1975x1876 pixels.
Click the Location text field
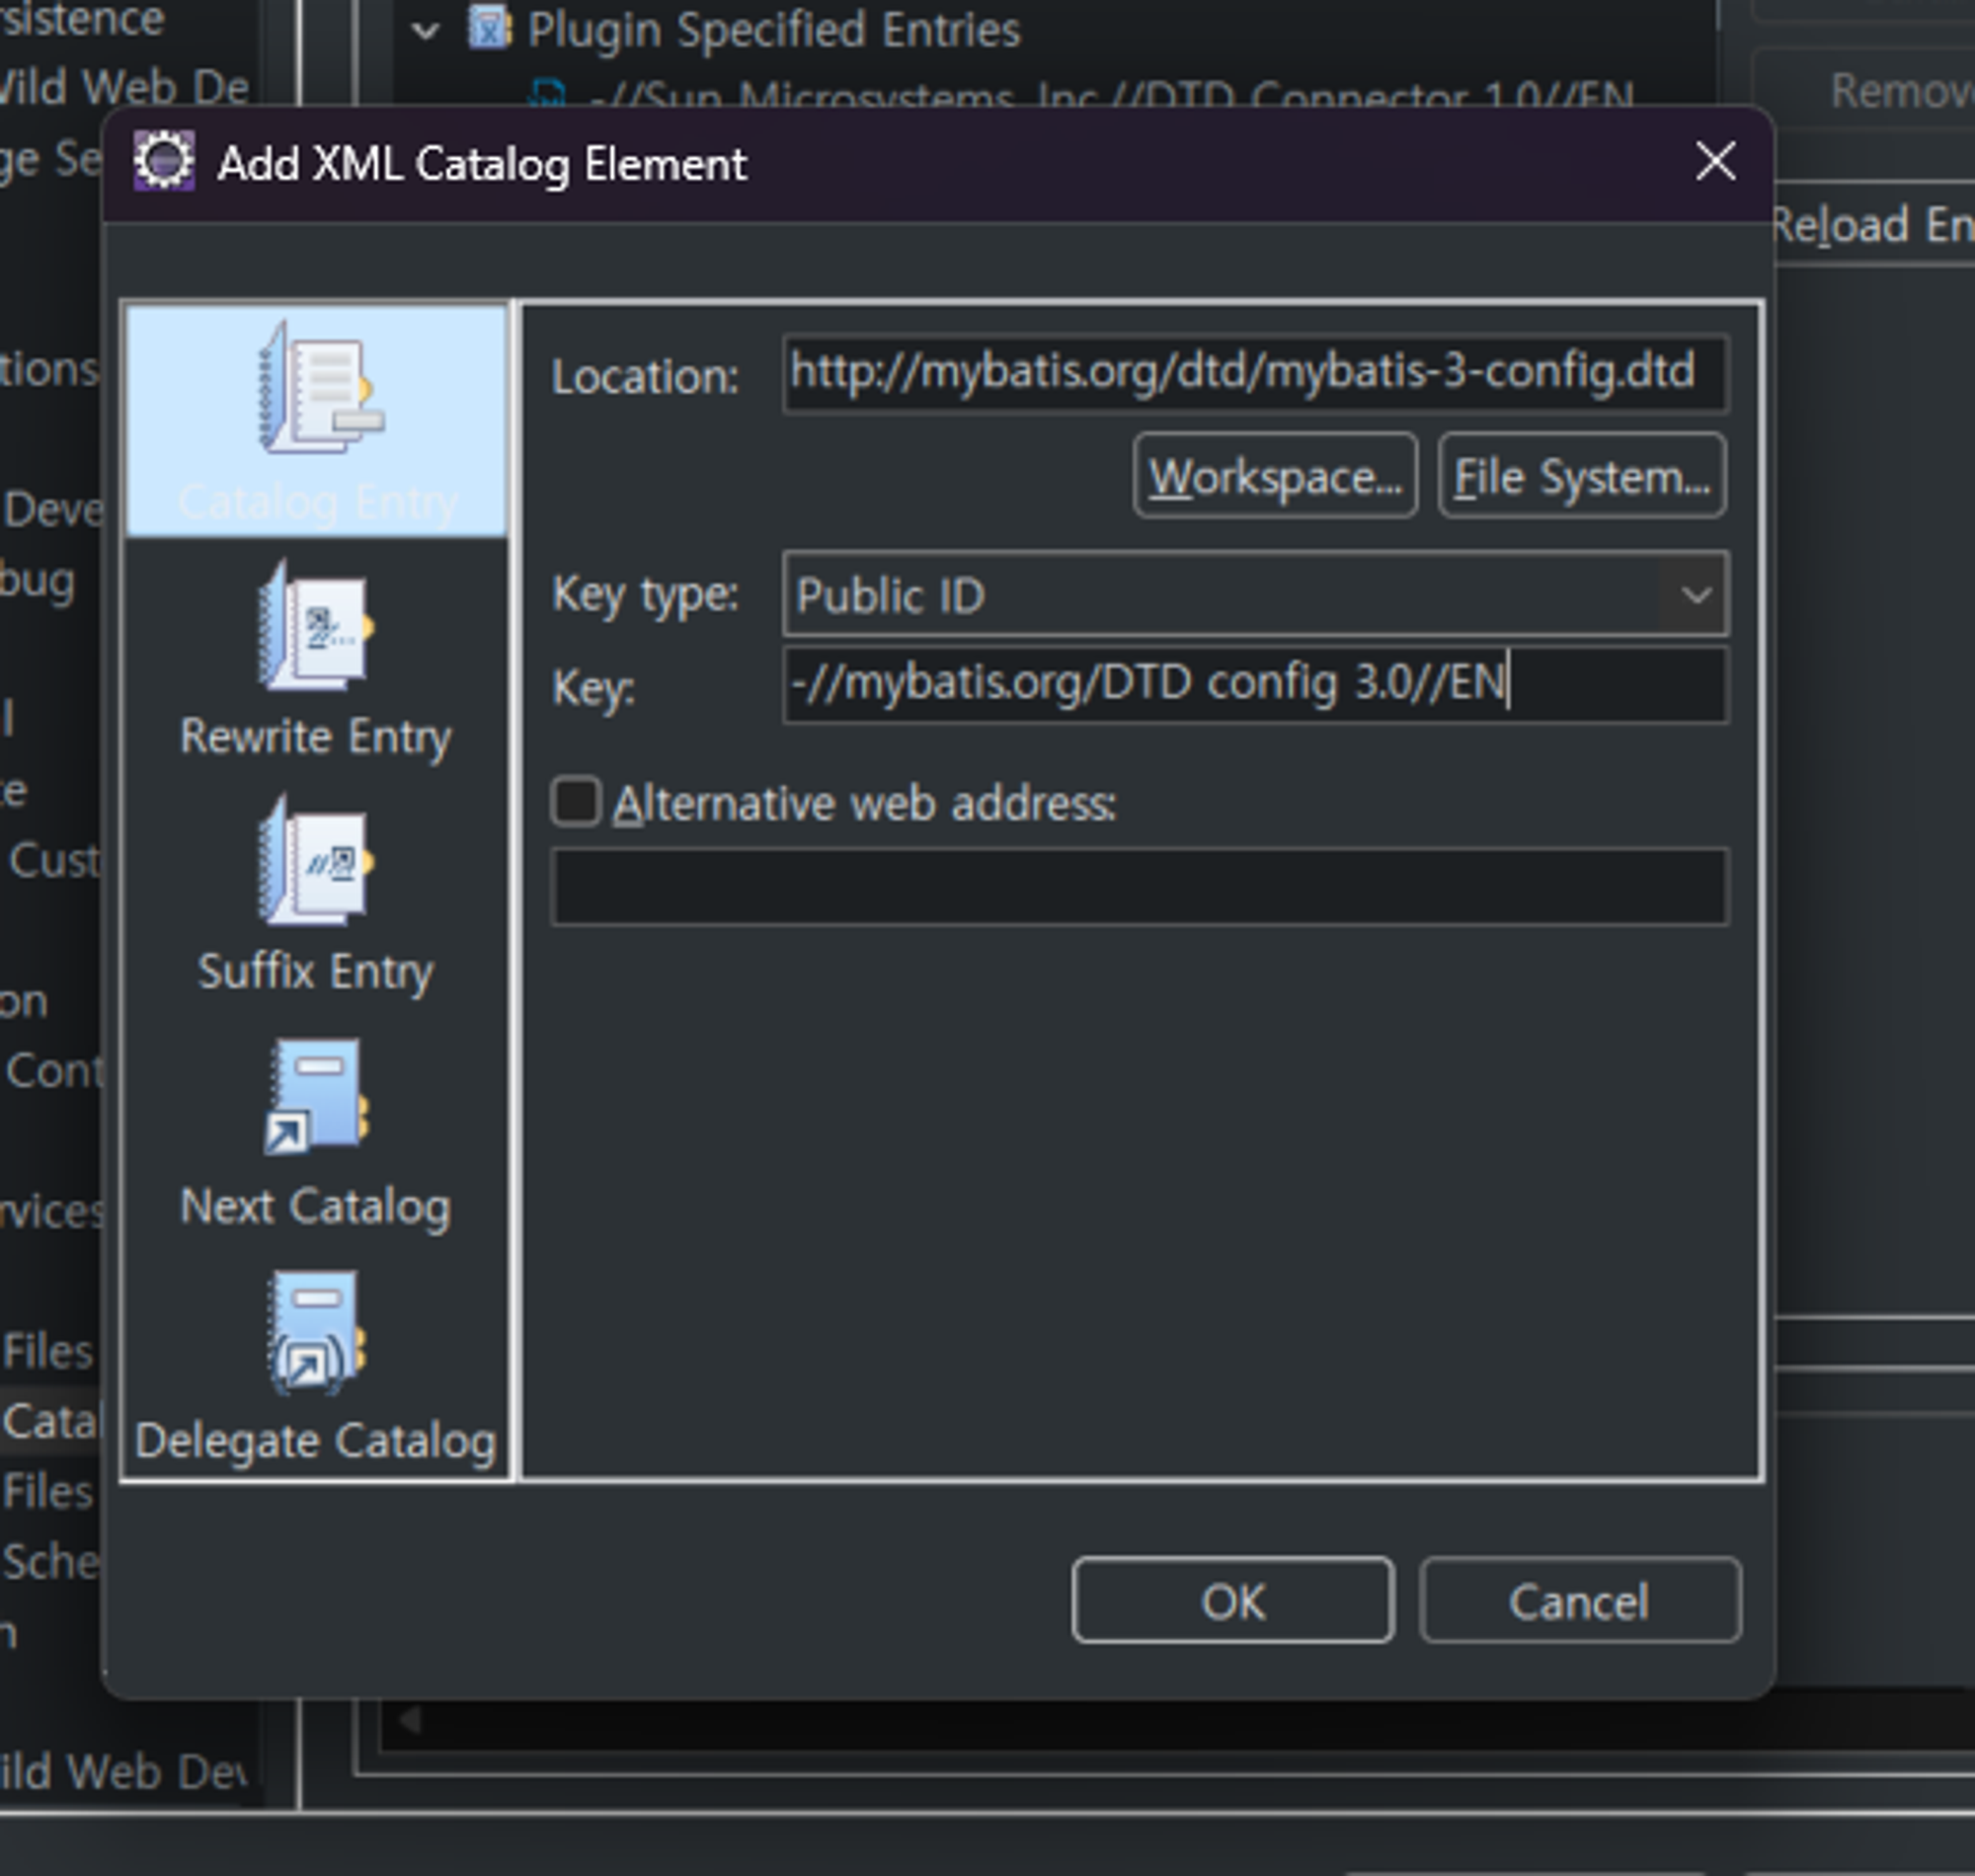tap(1255, 373)
